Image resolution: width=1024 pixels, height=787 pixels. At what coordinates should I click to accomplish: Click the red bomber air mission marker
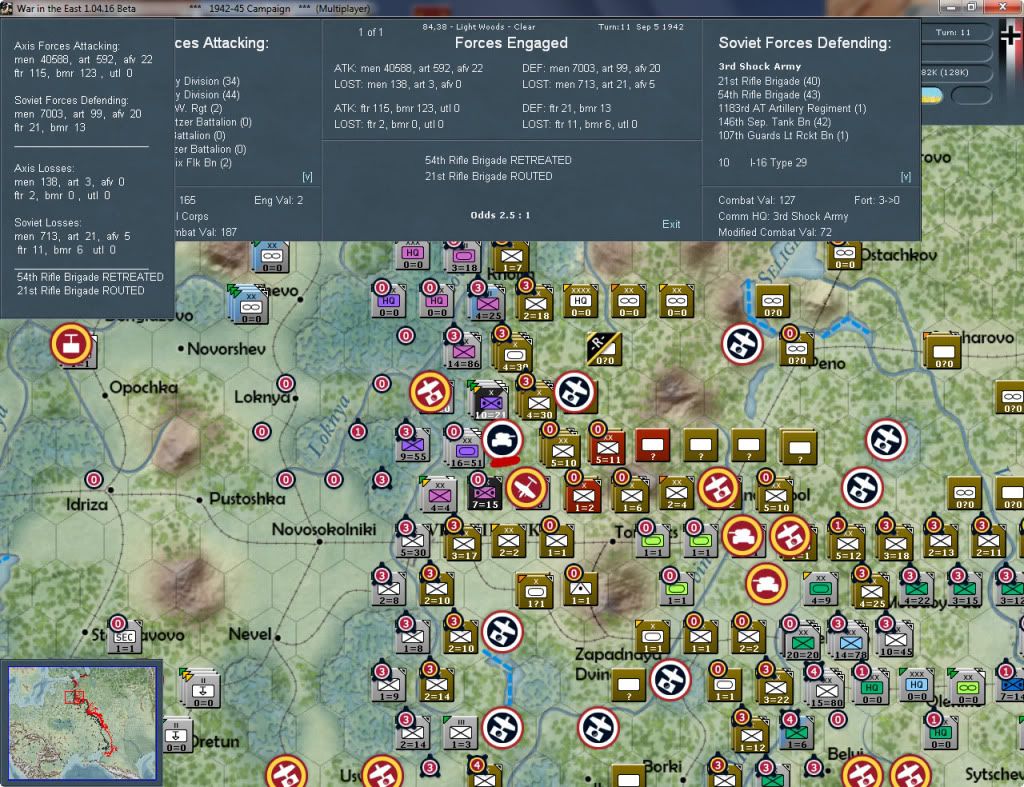pyautogui.click(x=526, y=488)
